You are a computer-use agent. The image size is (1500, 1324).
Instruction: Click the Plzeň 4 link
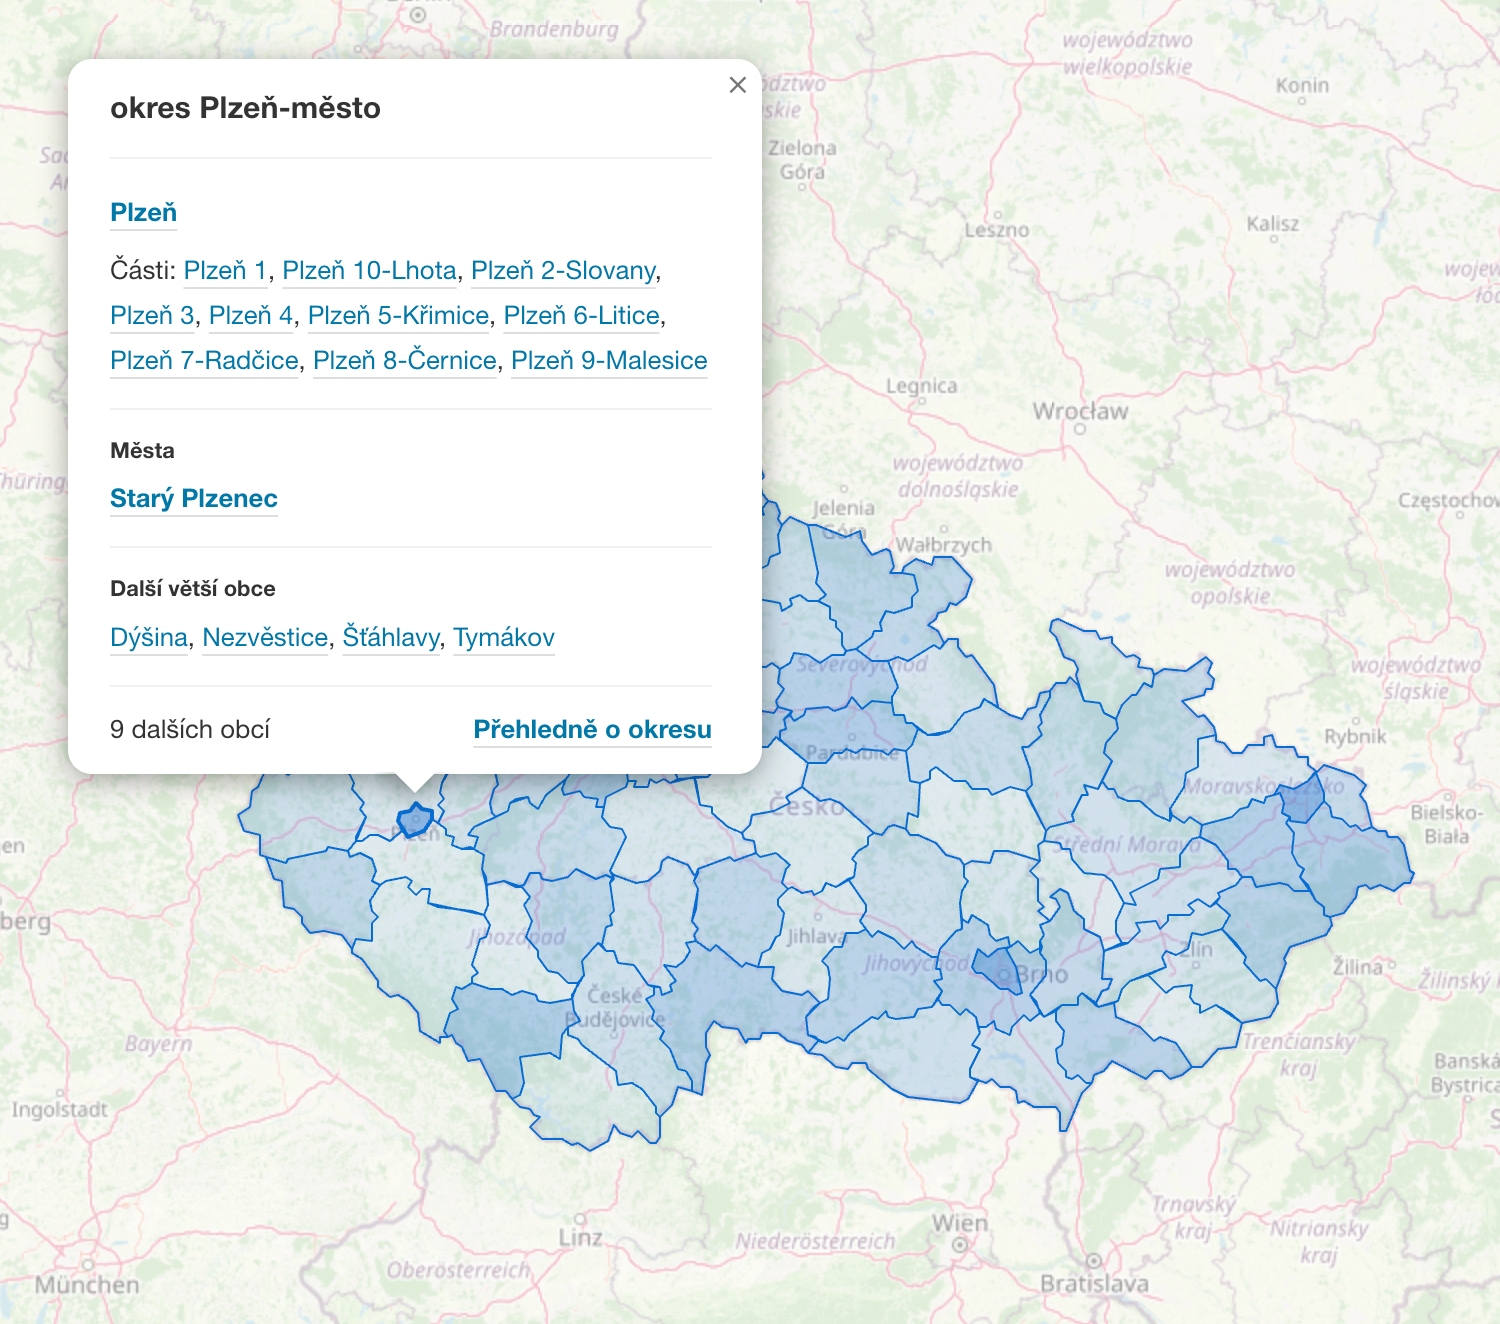tap(251, 316)
